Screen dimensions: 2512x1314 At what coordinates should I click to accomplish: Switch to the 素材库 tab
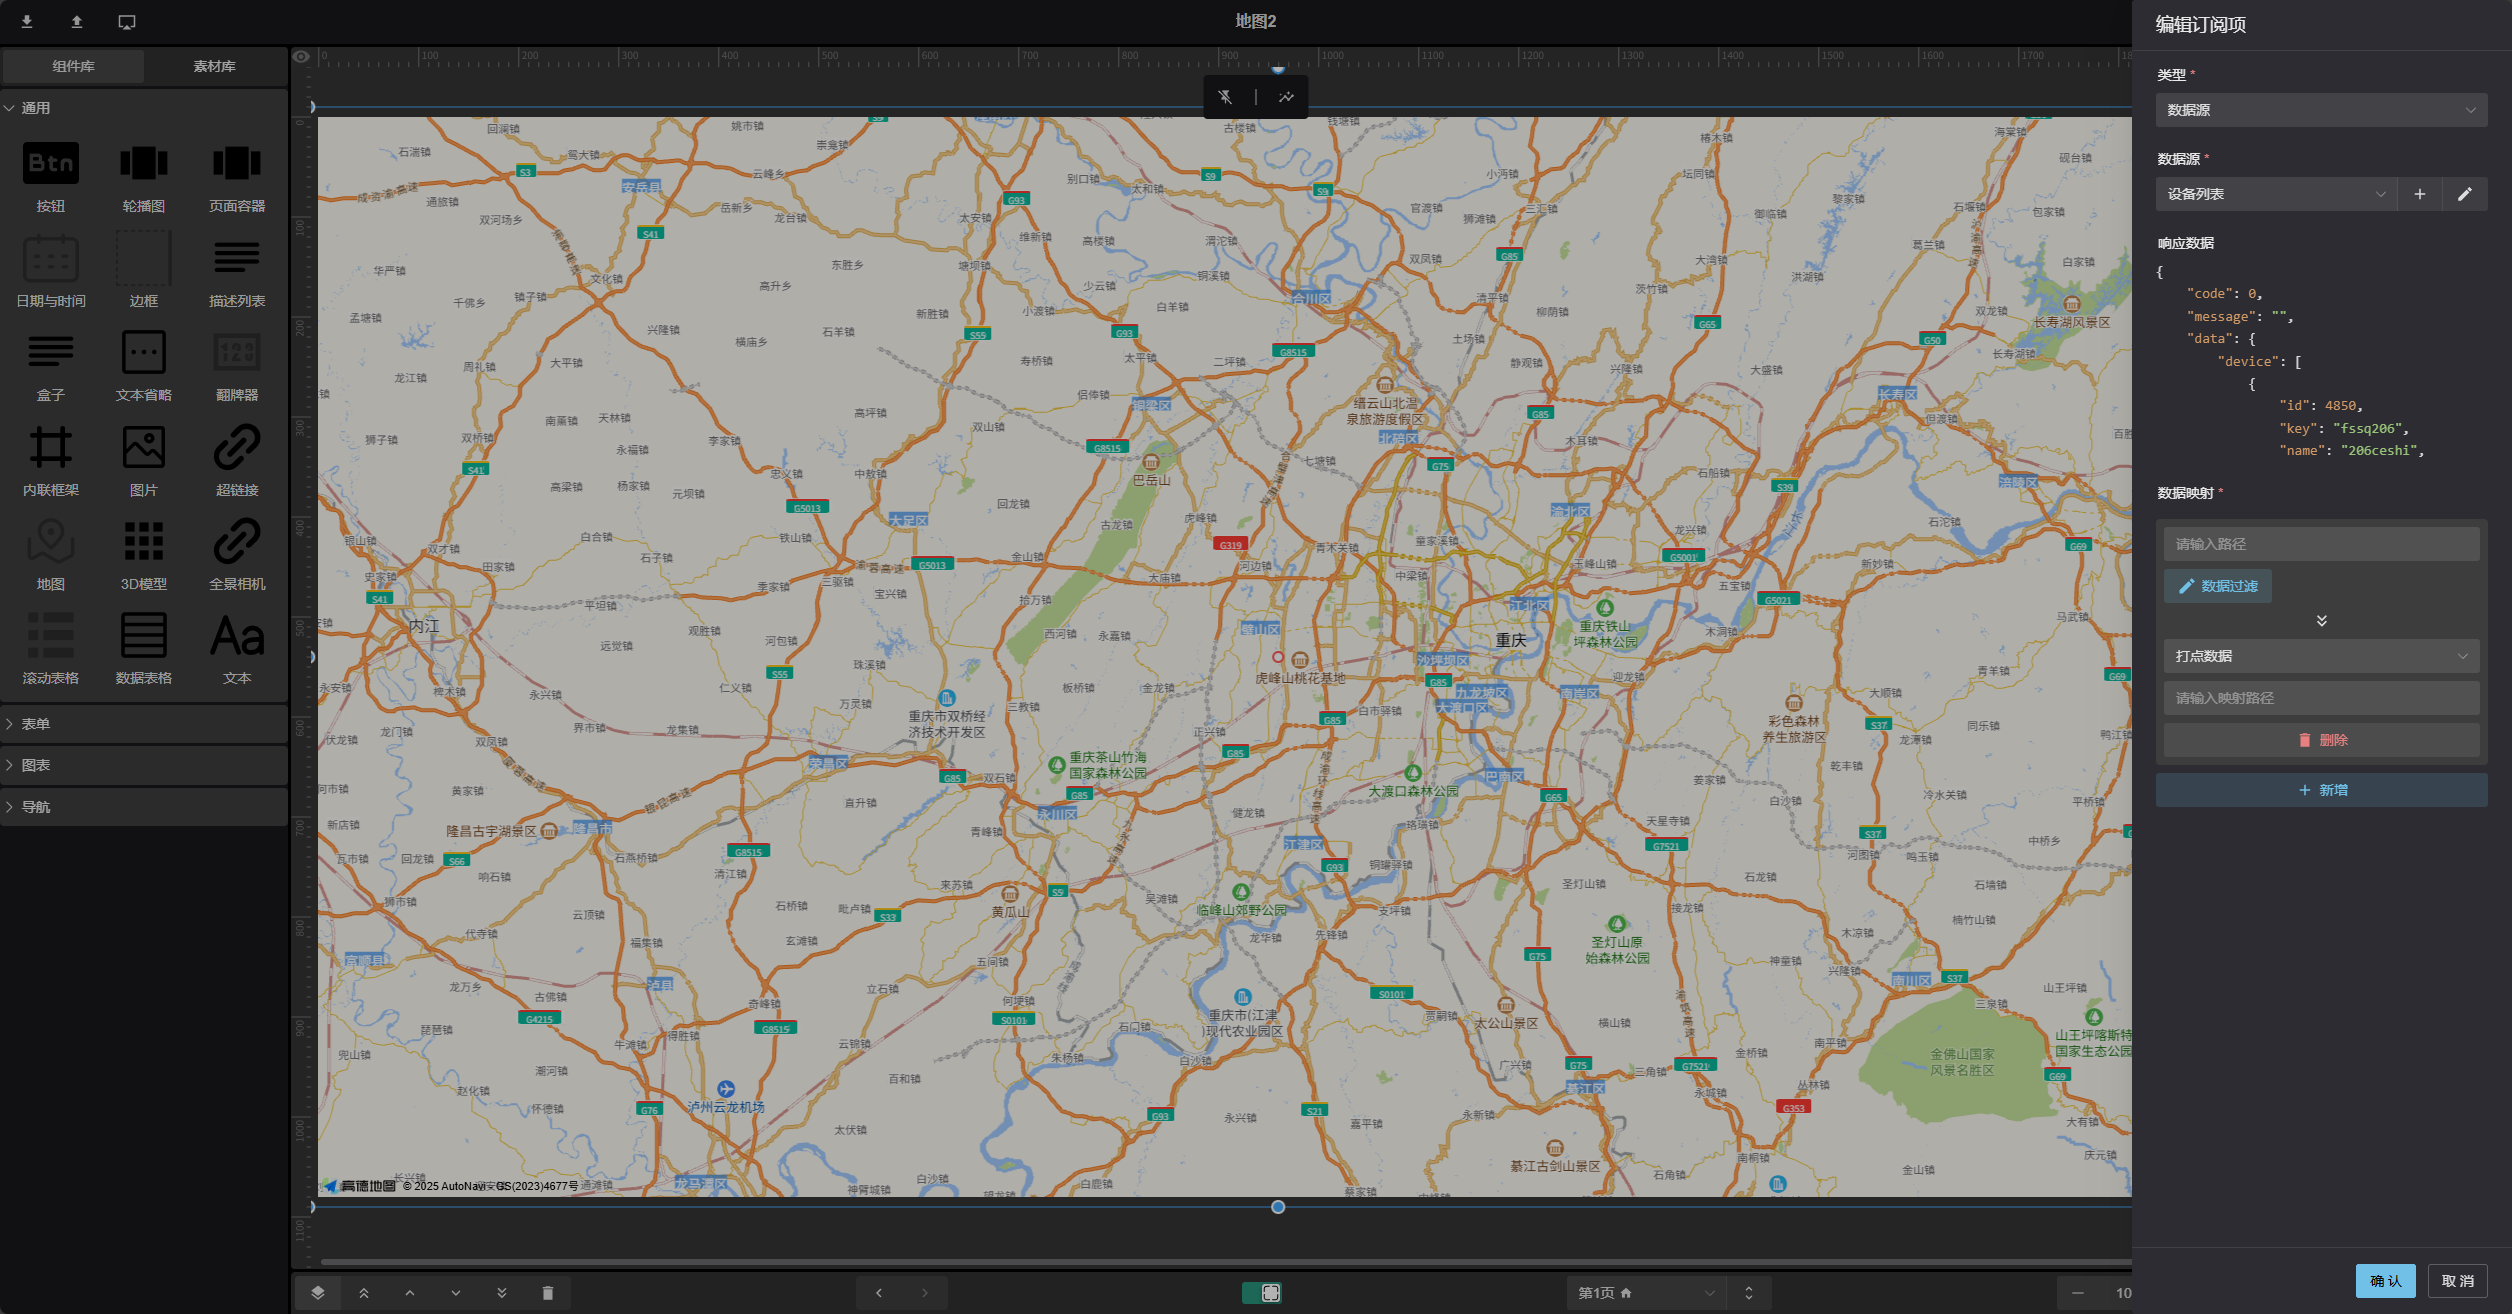(x=214, y=66)
